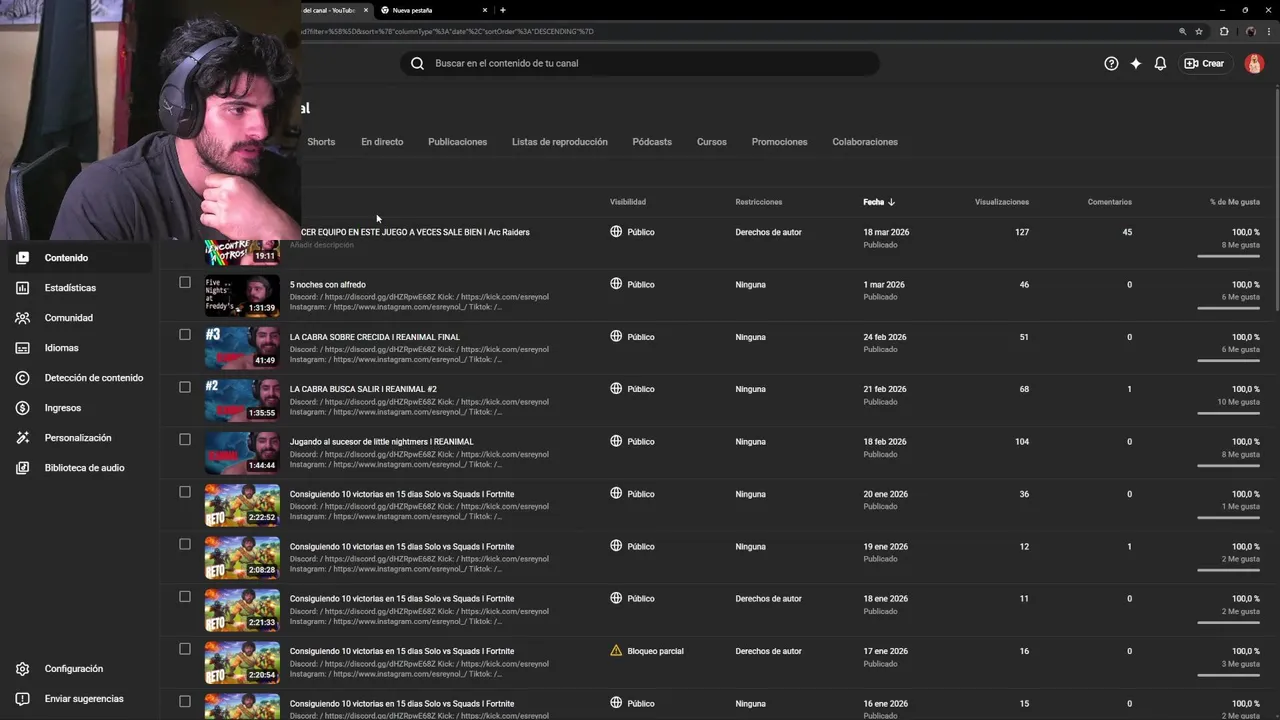Switch to Promociones tab
This screenshot has width=1280, height=720.
pos(779,142)
